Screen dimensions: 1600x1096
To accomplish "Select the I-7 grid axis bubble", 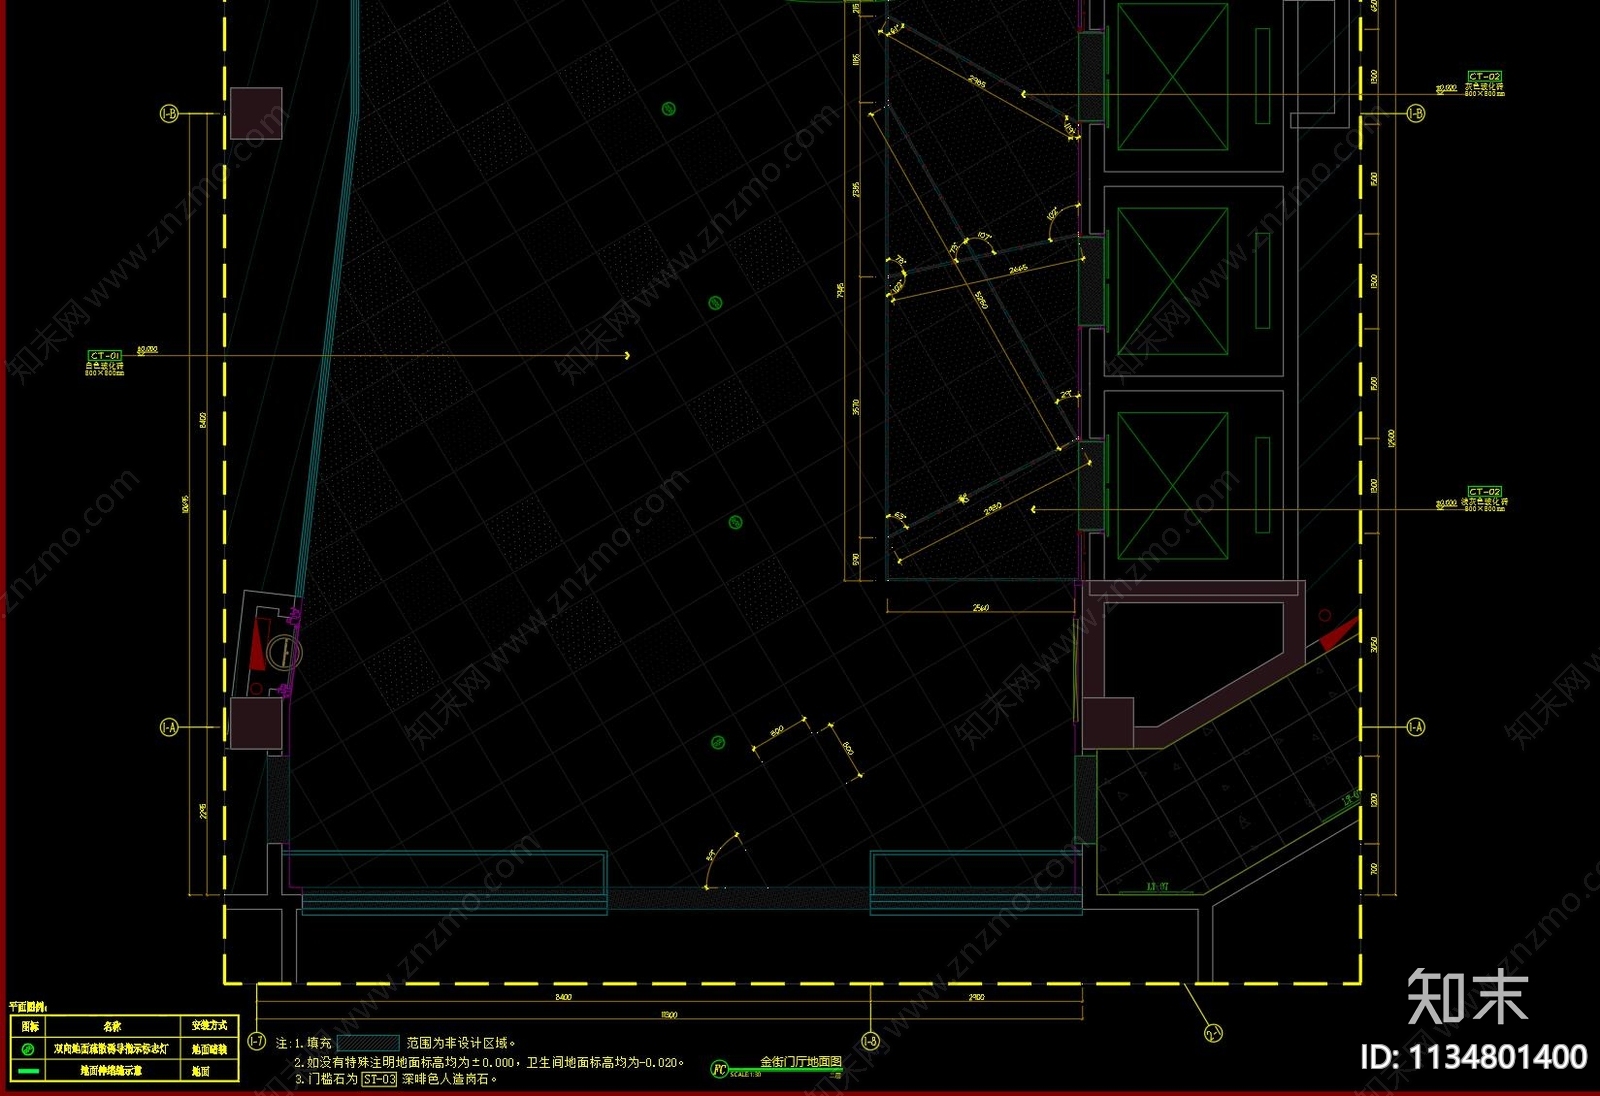I will pos(257,1041).
